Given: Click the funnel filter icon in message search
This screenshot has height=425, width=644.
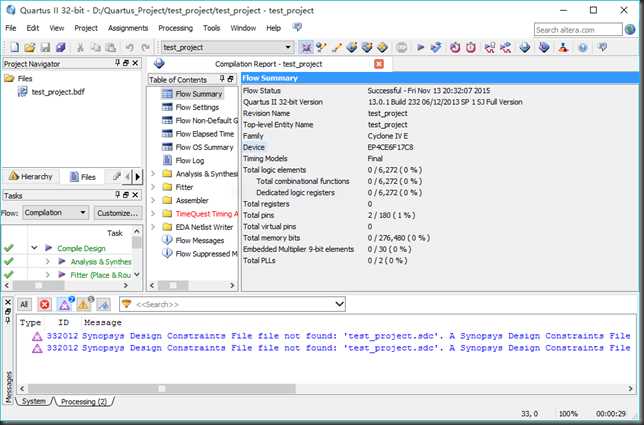Looking at the screenshot, I should pyautogui.click(x=126, y=304).
